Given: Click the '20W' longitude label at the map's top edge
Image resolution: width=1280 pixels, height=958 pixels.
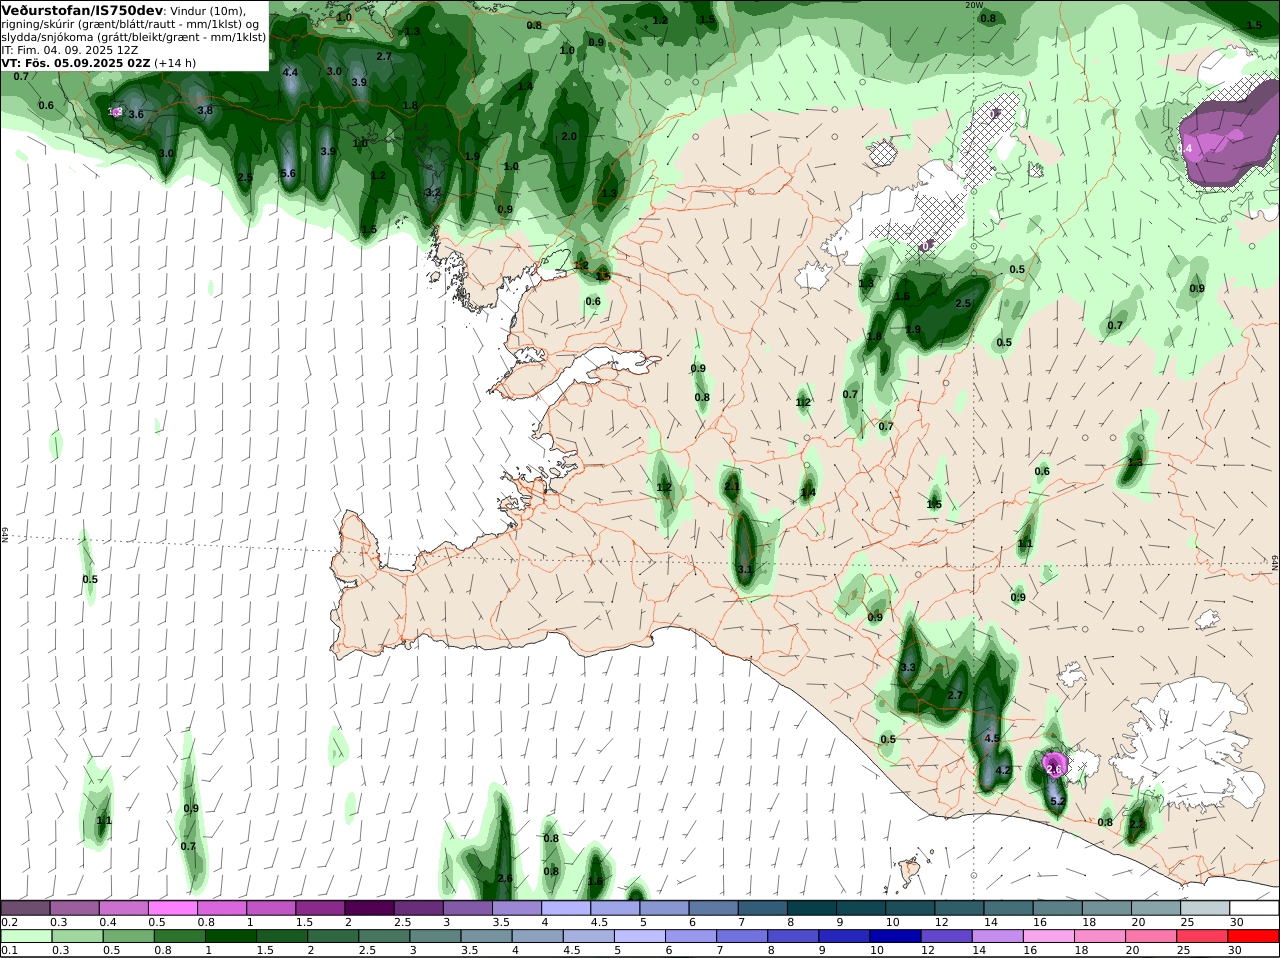Looking at the screenshot, I should (x=975, y=5).
